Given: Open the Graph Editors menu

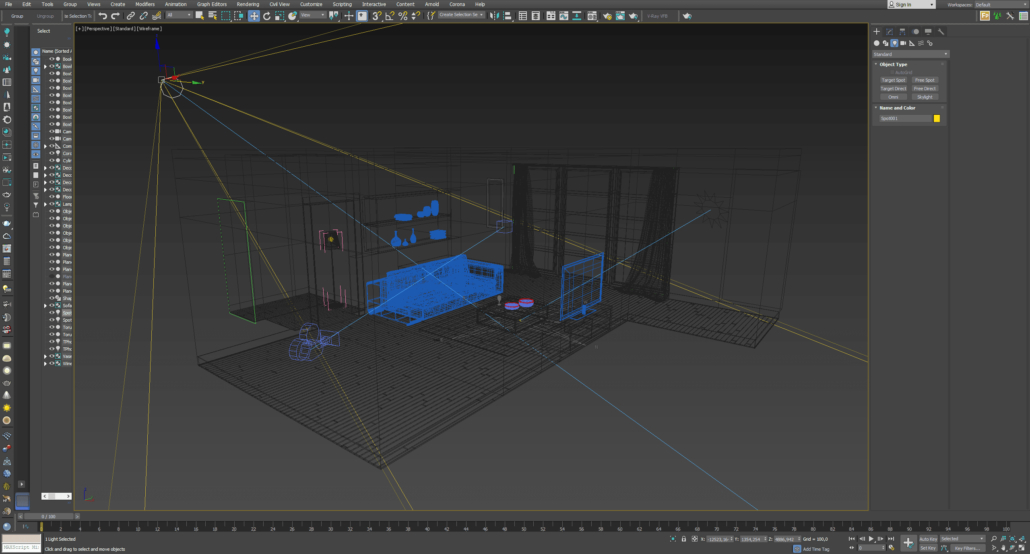Looking at the screenshot, I should tap(212, 4).
